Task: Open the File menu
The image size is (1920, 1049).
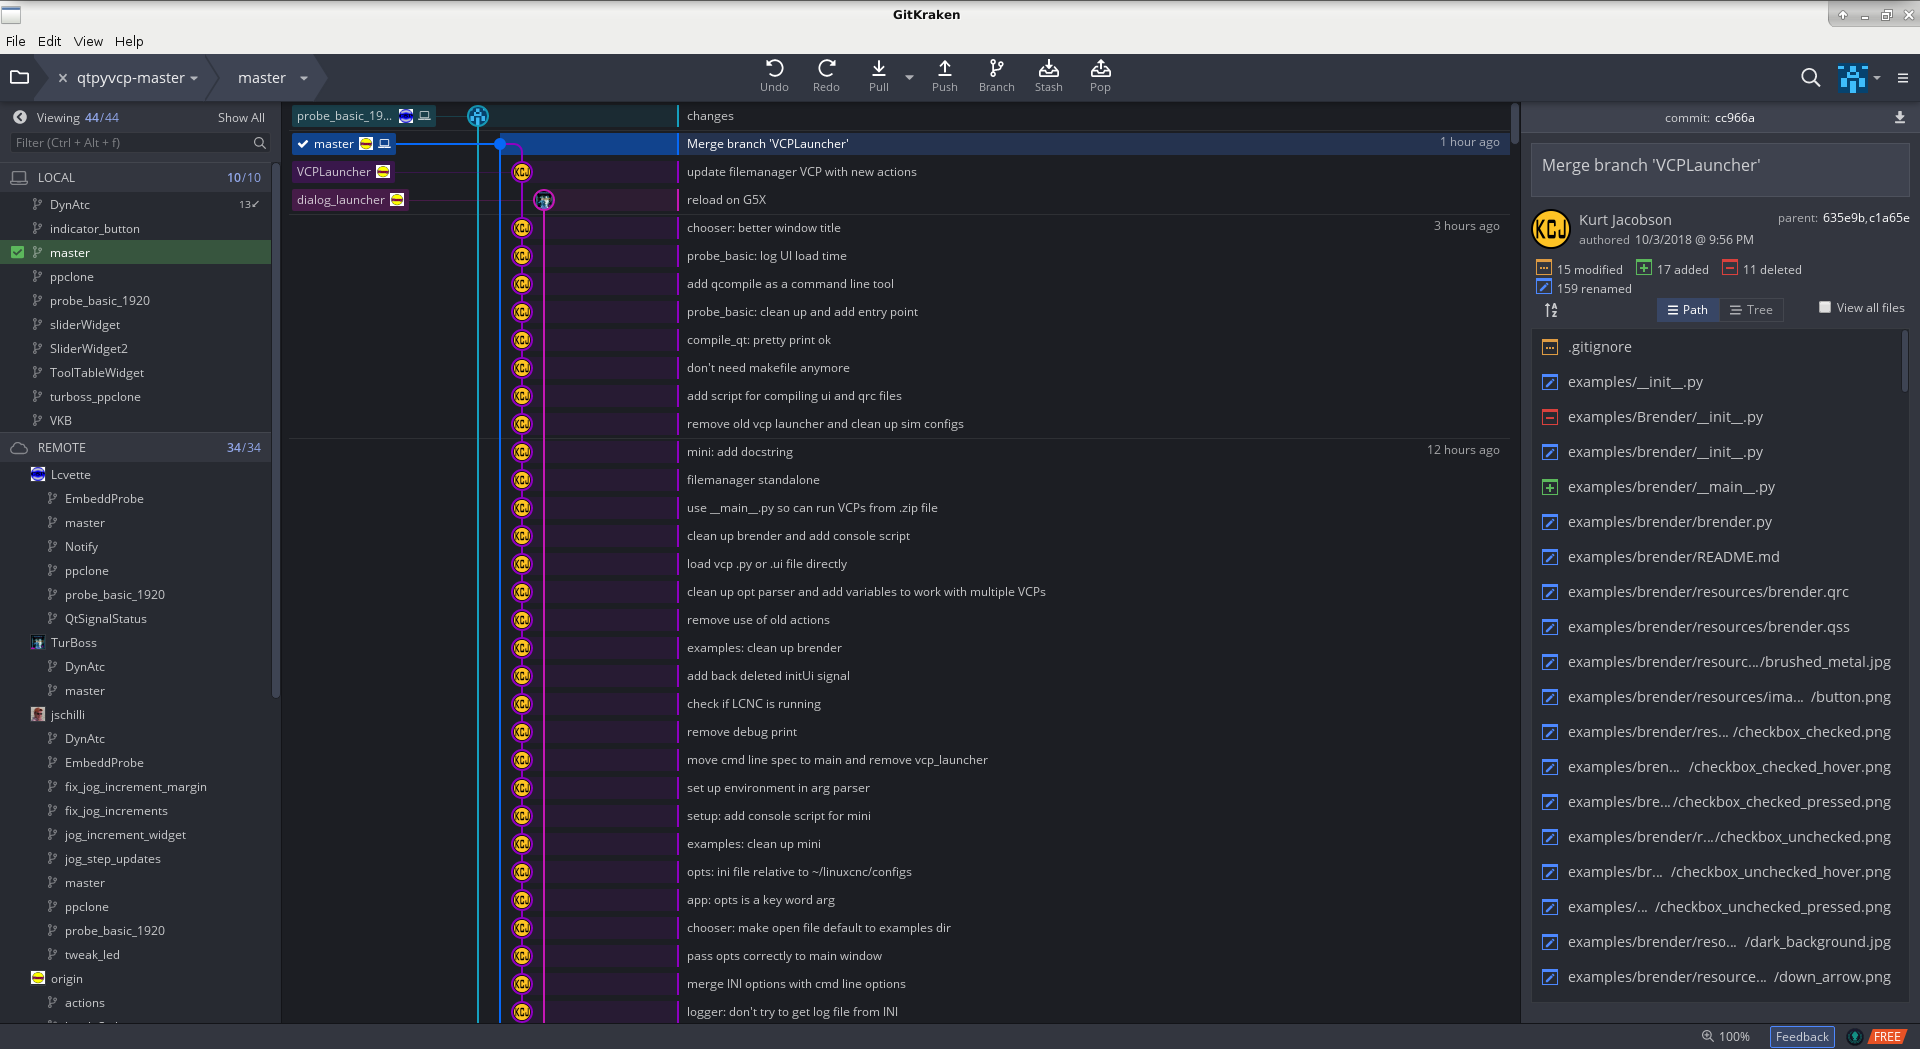Action: 15,41
